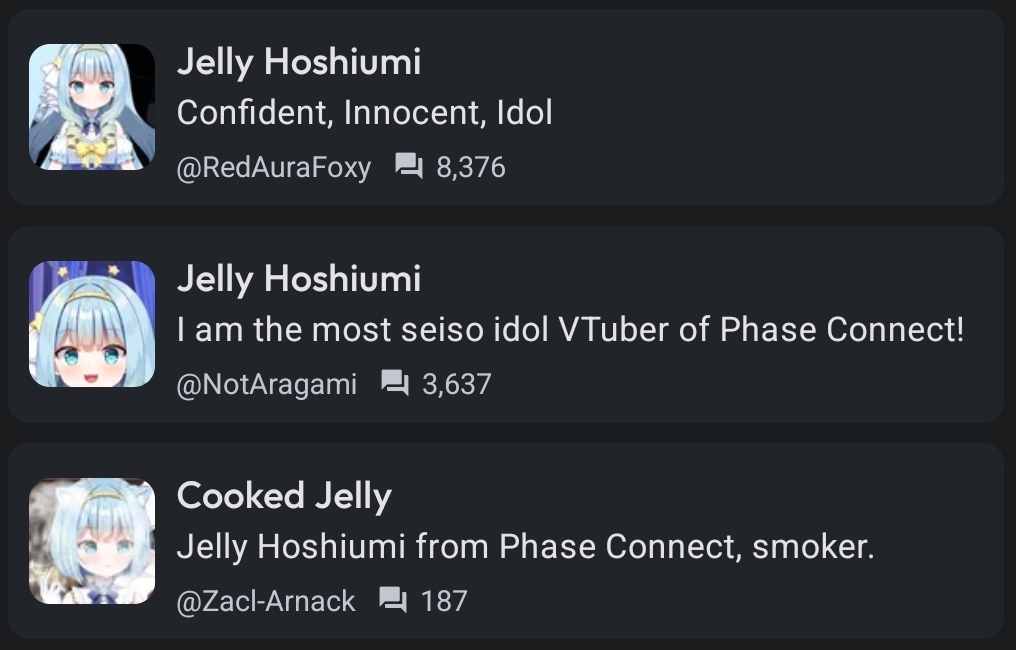Click the 187 chat count

tap(444, 601)
